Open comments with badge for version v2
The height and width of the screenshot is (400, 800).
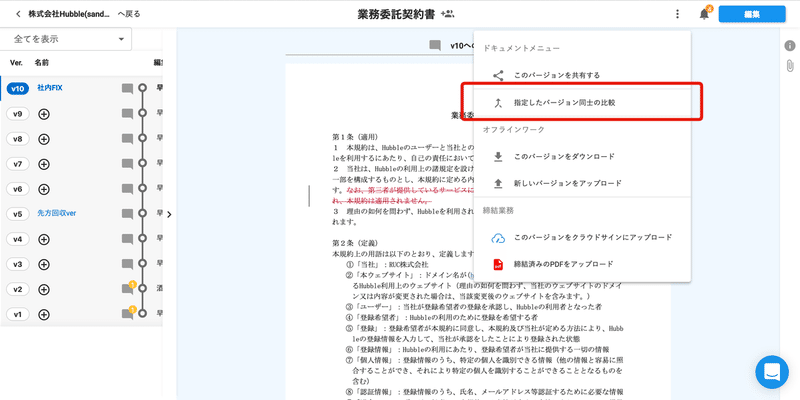click(x=129, y=288)
